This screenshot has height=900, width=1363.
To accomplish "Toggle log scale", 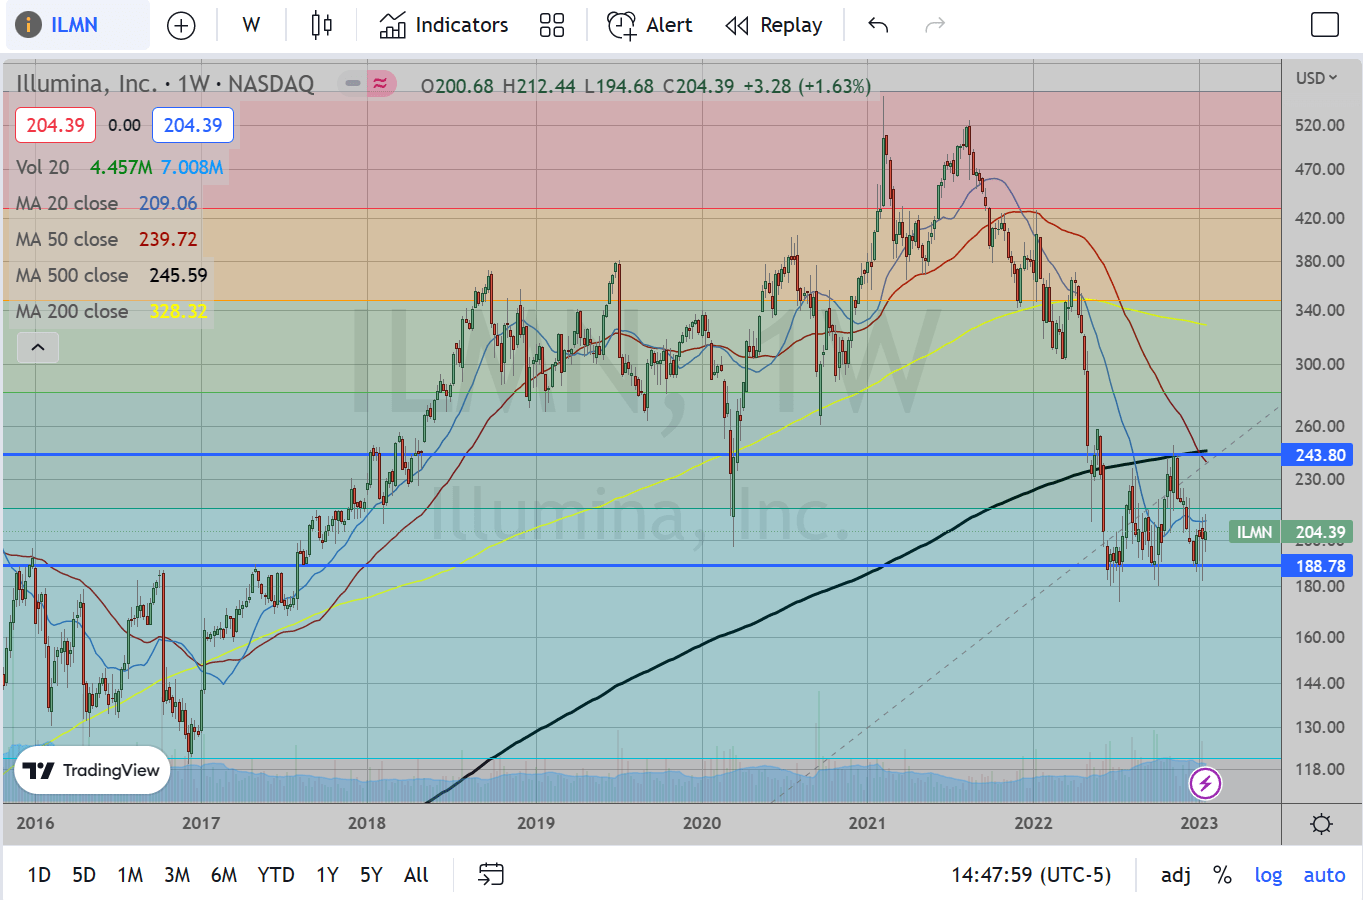I will (x=1268, y=875).
